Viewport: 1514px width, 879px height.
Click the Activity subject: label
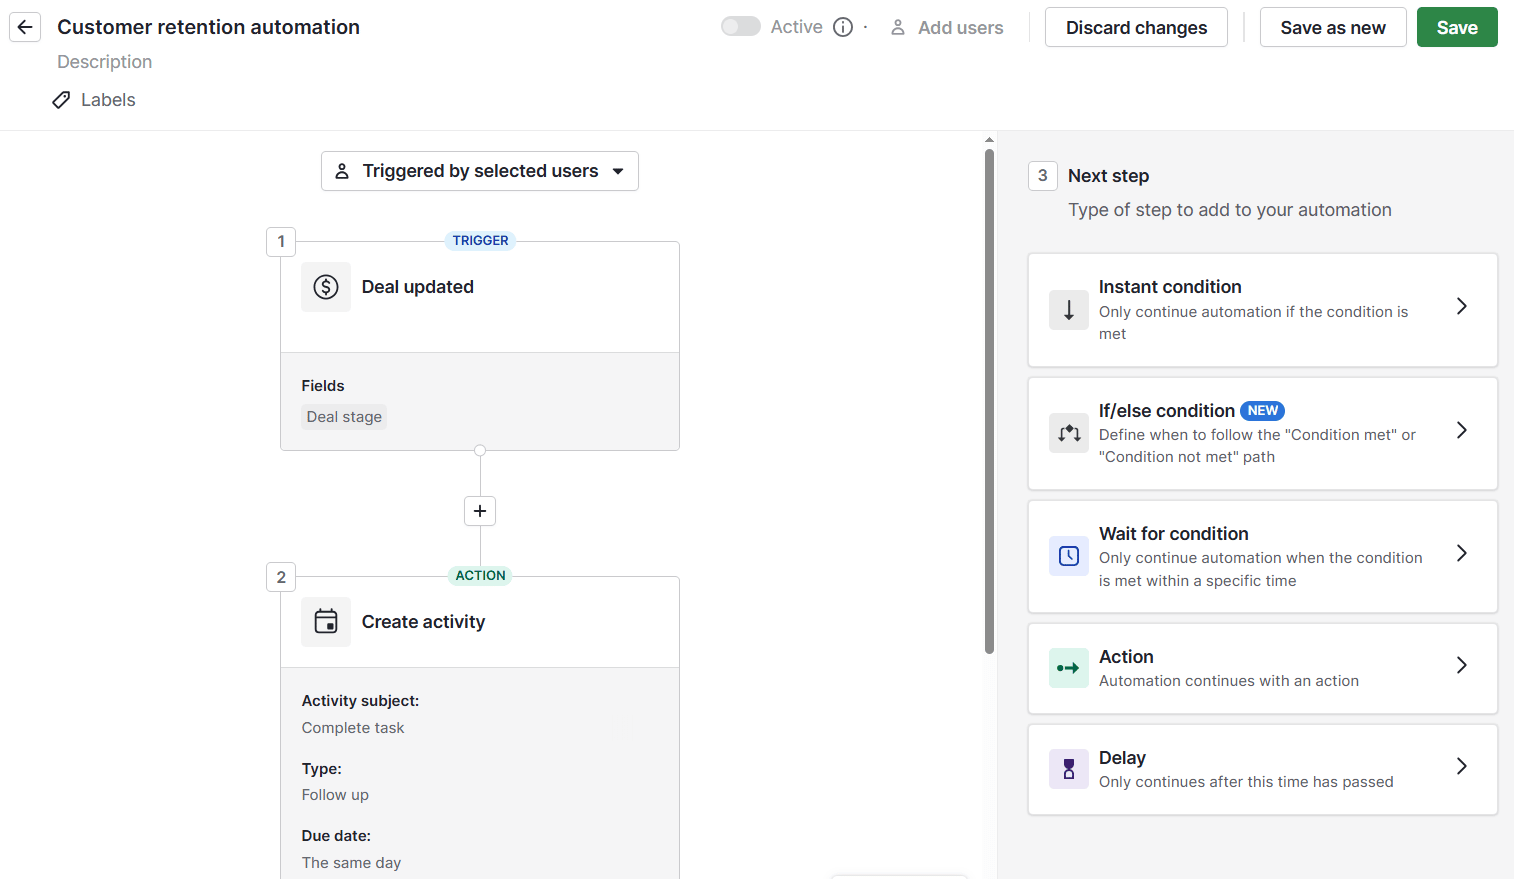(x=360, y=701)
